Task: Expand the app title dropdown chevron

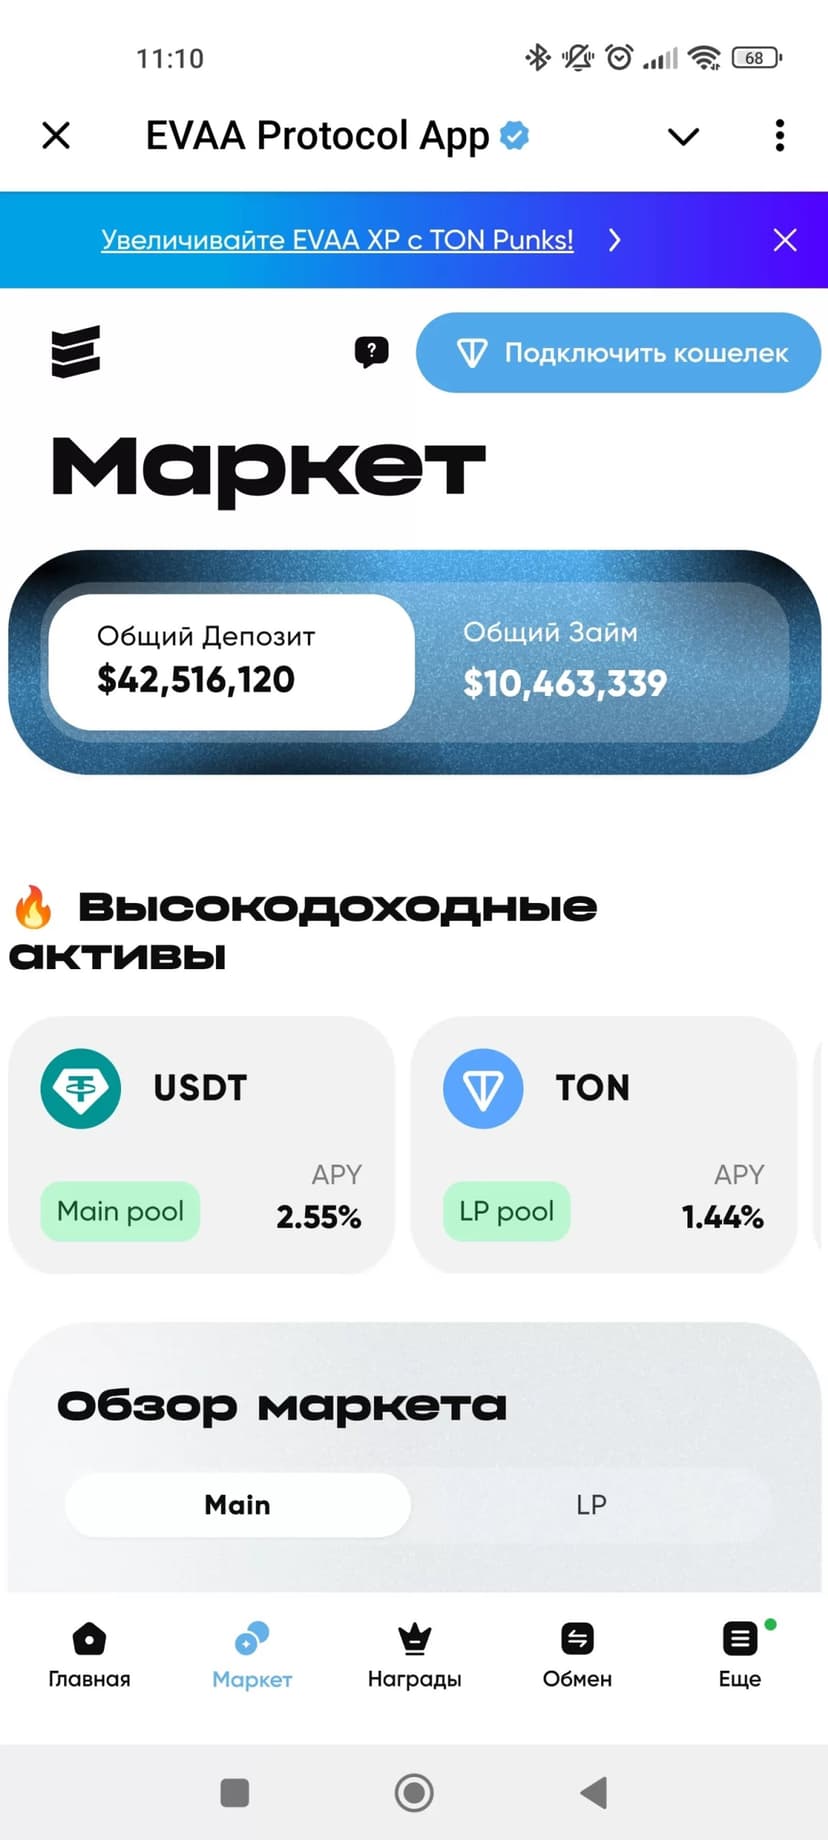Action: 683,136
